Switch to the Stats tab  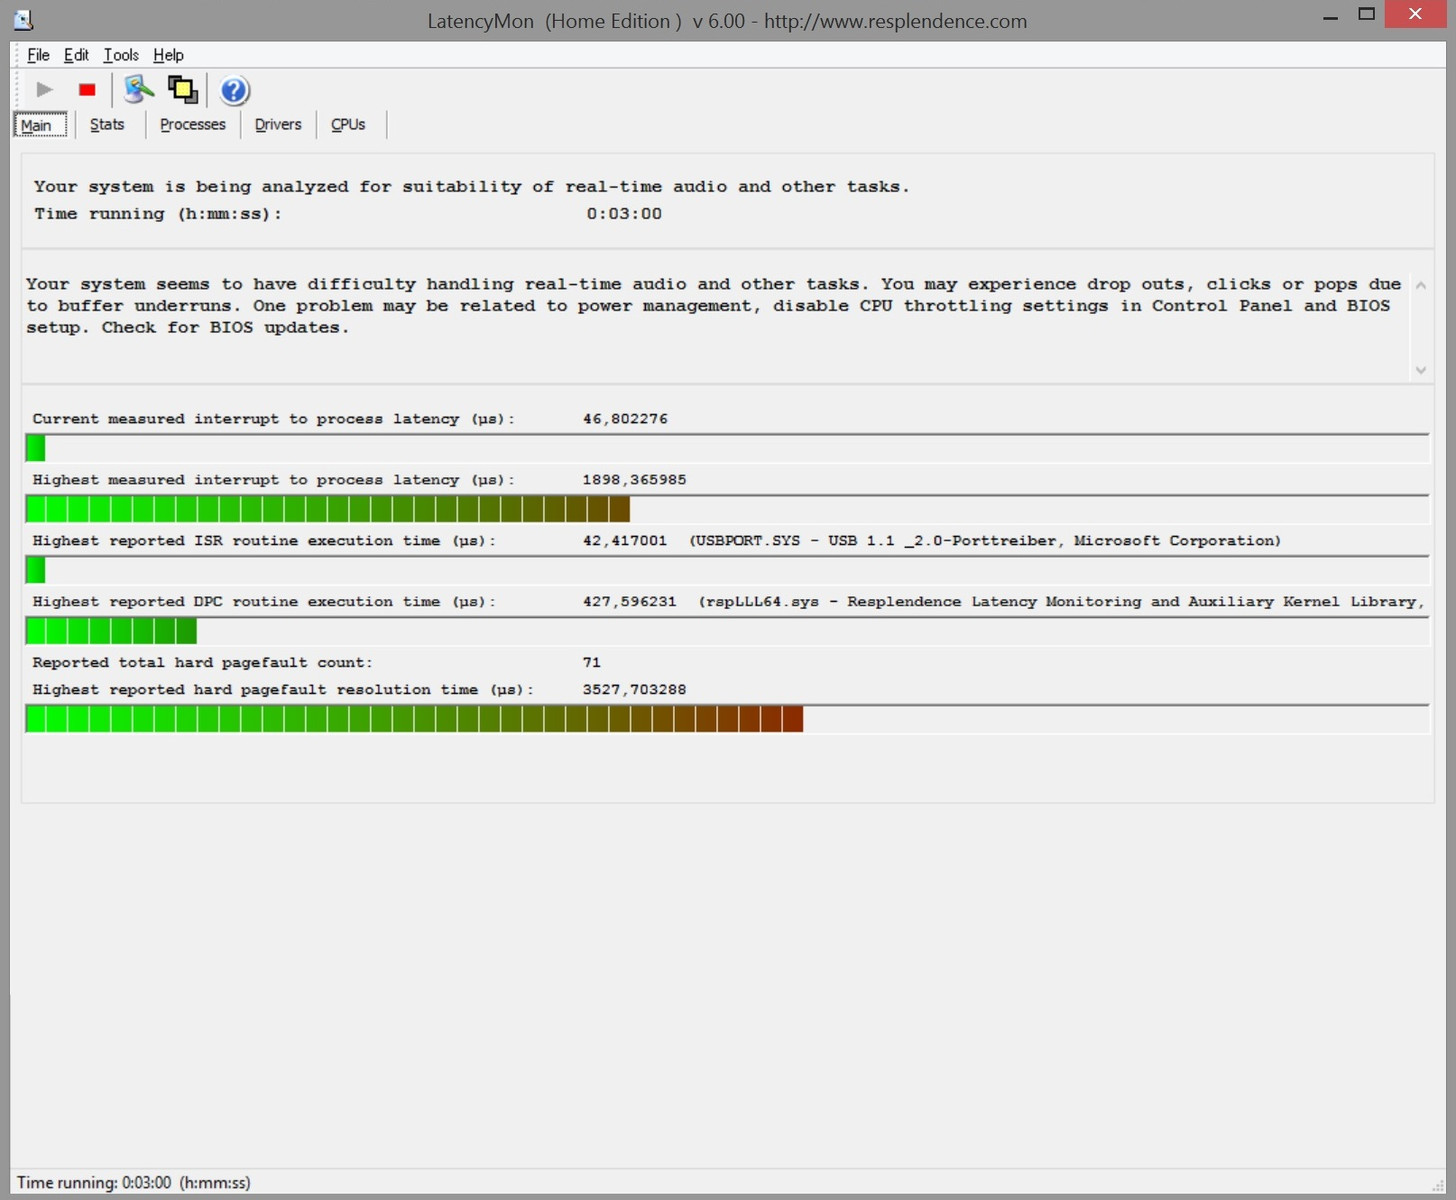tap(107, 124)
